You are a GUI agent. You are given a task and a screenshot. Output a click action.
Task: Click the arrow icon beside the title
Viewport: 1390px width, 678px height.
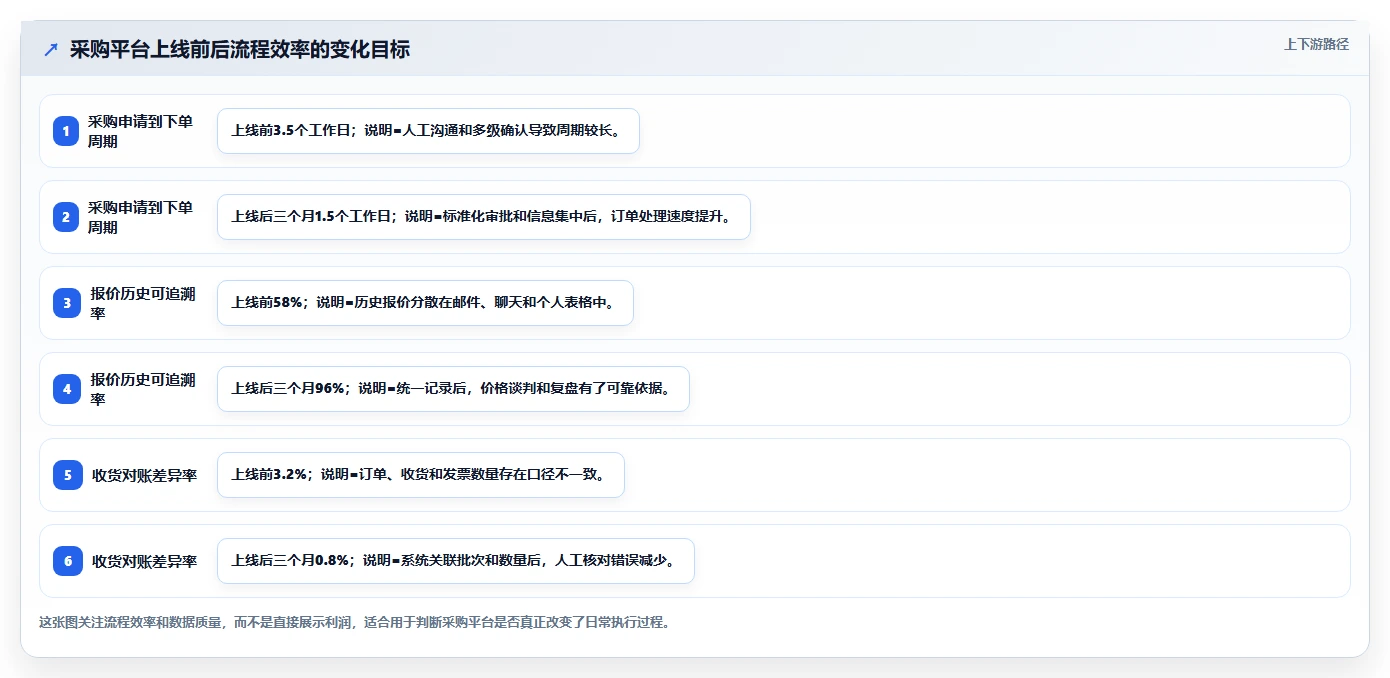click(51, 49)
